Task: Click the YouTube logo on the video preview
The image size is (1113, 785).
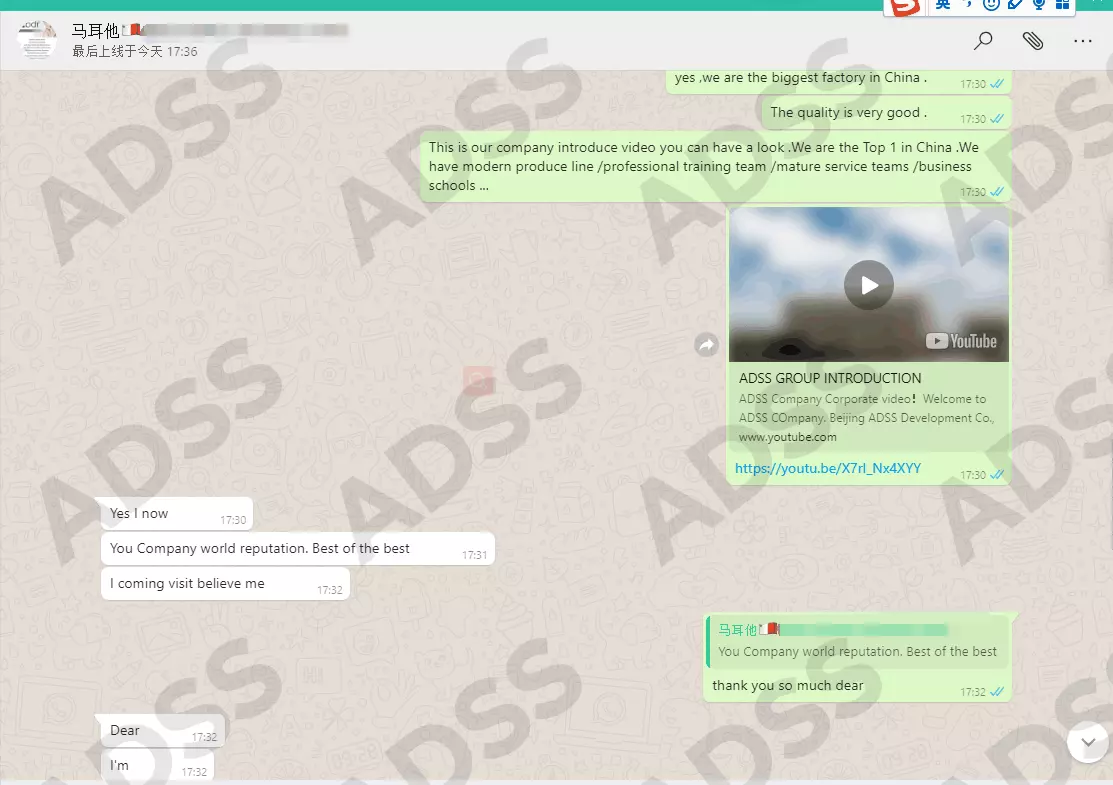Action: click(x=961, y=340)
